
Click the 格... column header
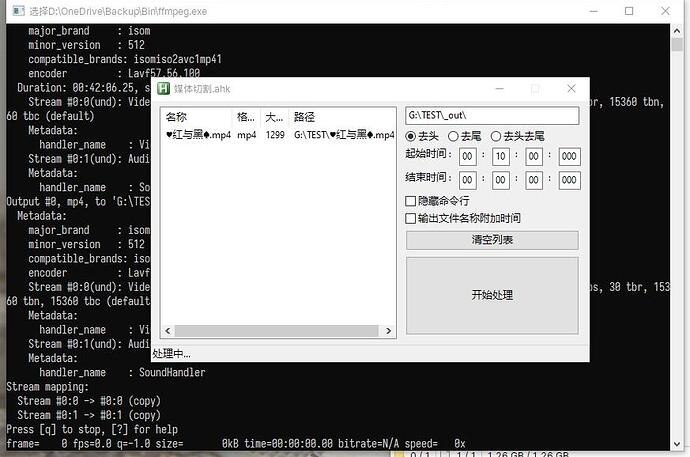(x=246, y=117)
